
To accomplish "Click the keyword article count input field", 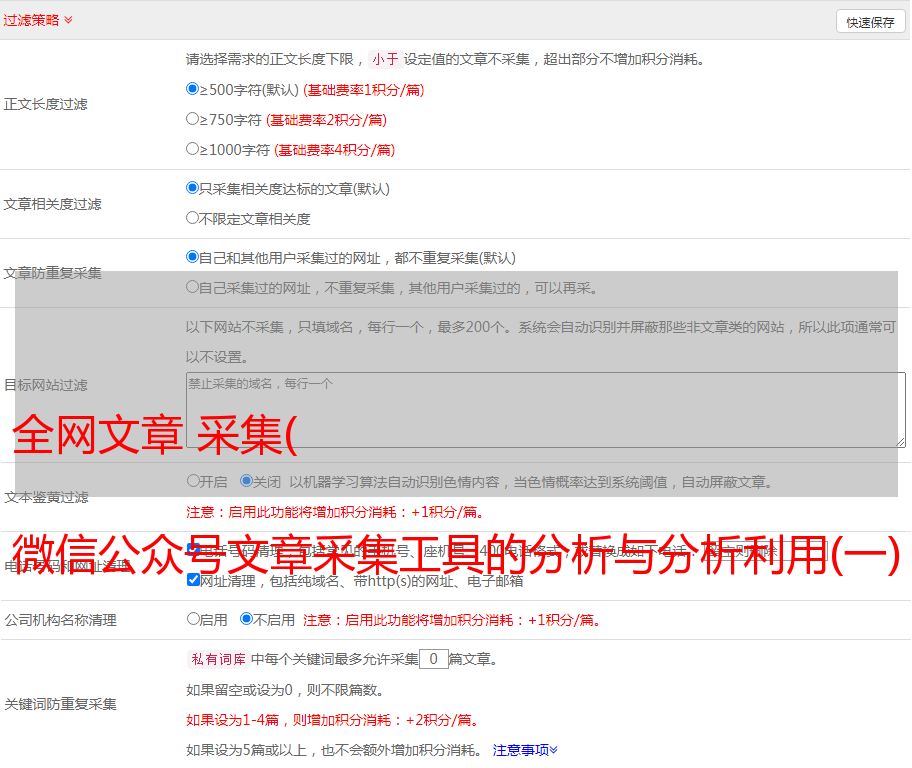I will 434,659.
